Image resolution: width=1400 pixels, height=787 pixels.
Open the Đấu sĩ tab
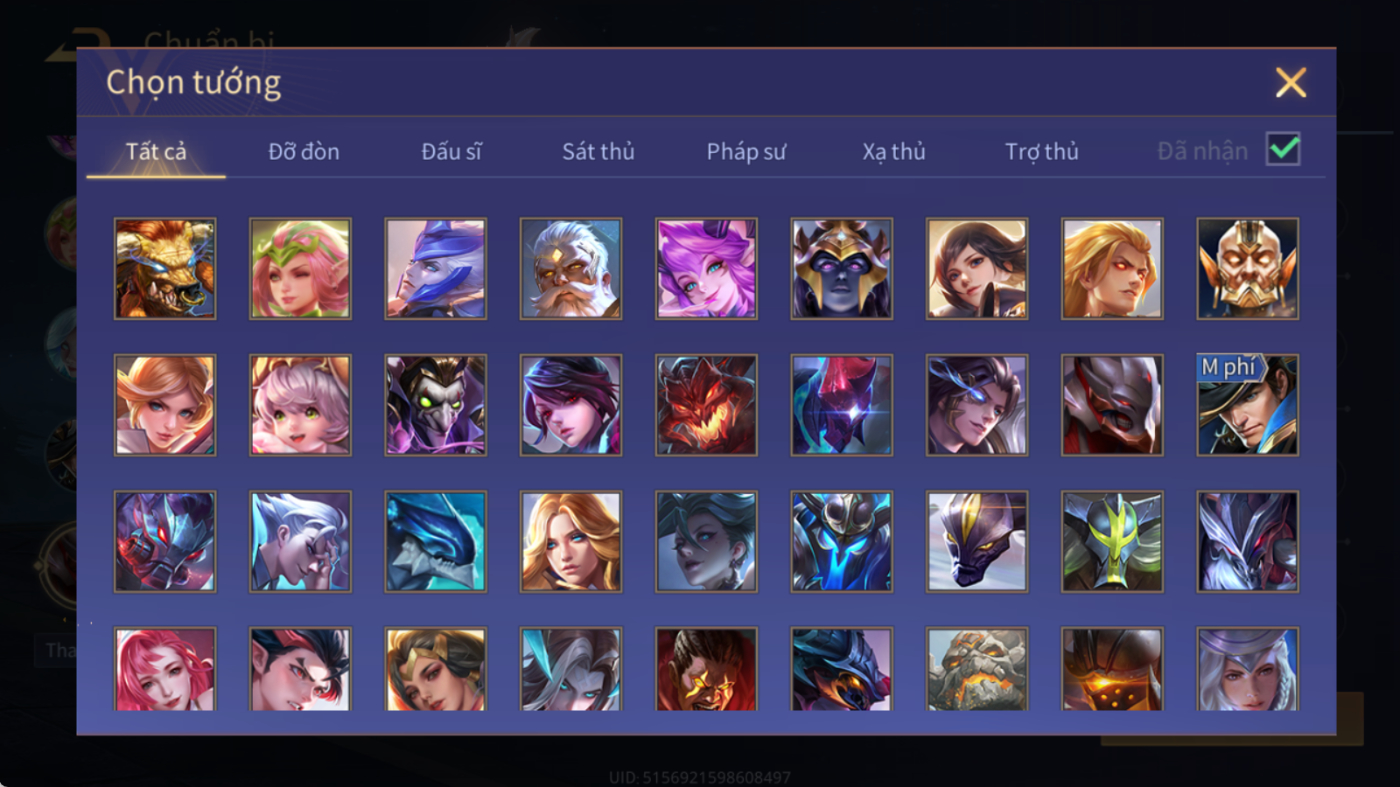(x=451, y=152)
